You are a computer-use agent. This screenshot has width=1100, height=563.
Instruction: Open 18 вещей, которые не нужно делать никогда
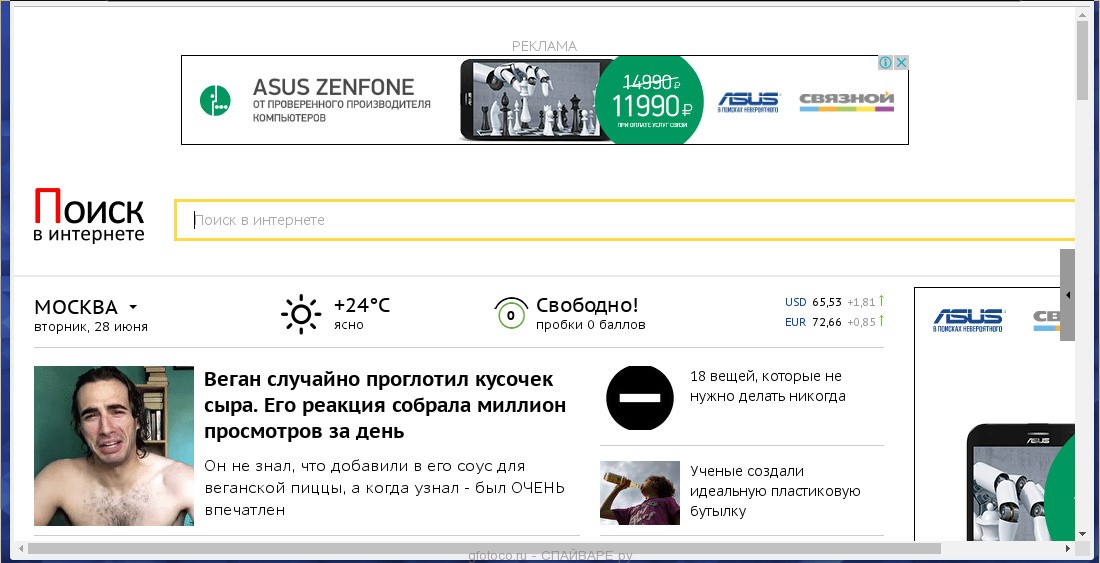click(x=767, y=386)
